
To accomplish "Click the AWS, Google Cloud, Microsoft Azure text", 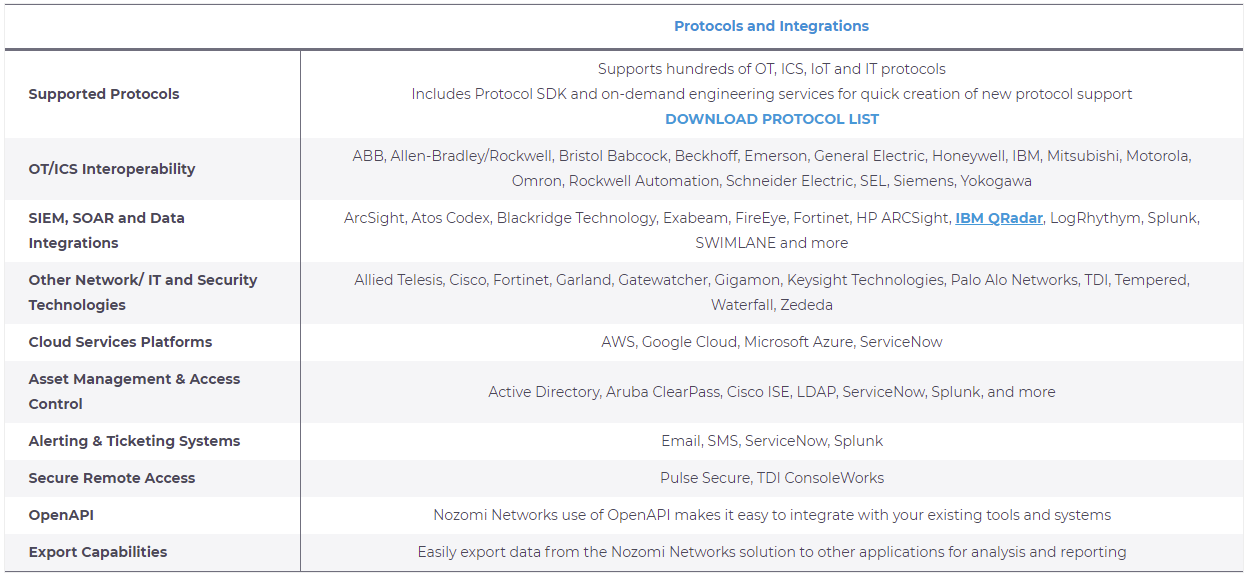I will [772, 342].
